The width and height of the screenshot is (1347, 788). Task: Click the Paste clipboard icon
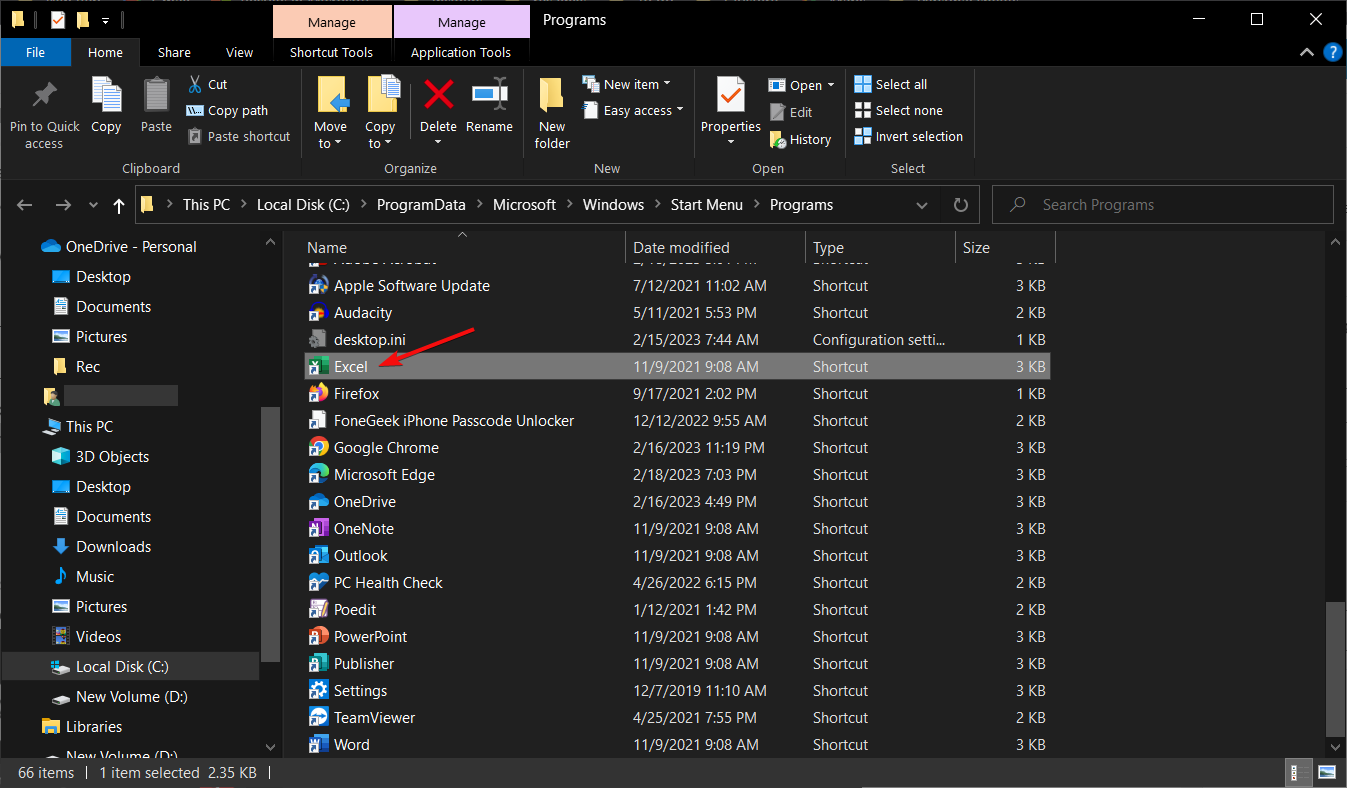click(x=156, y=96)
